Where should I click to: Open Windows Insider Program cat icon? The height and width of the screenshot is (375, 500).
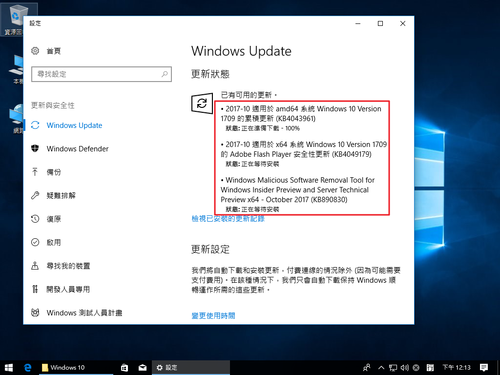pos(35,312)
